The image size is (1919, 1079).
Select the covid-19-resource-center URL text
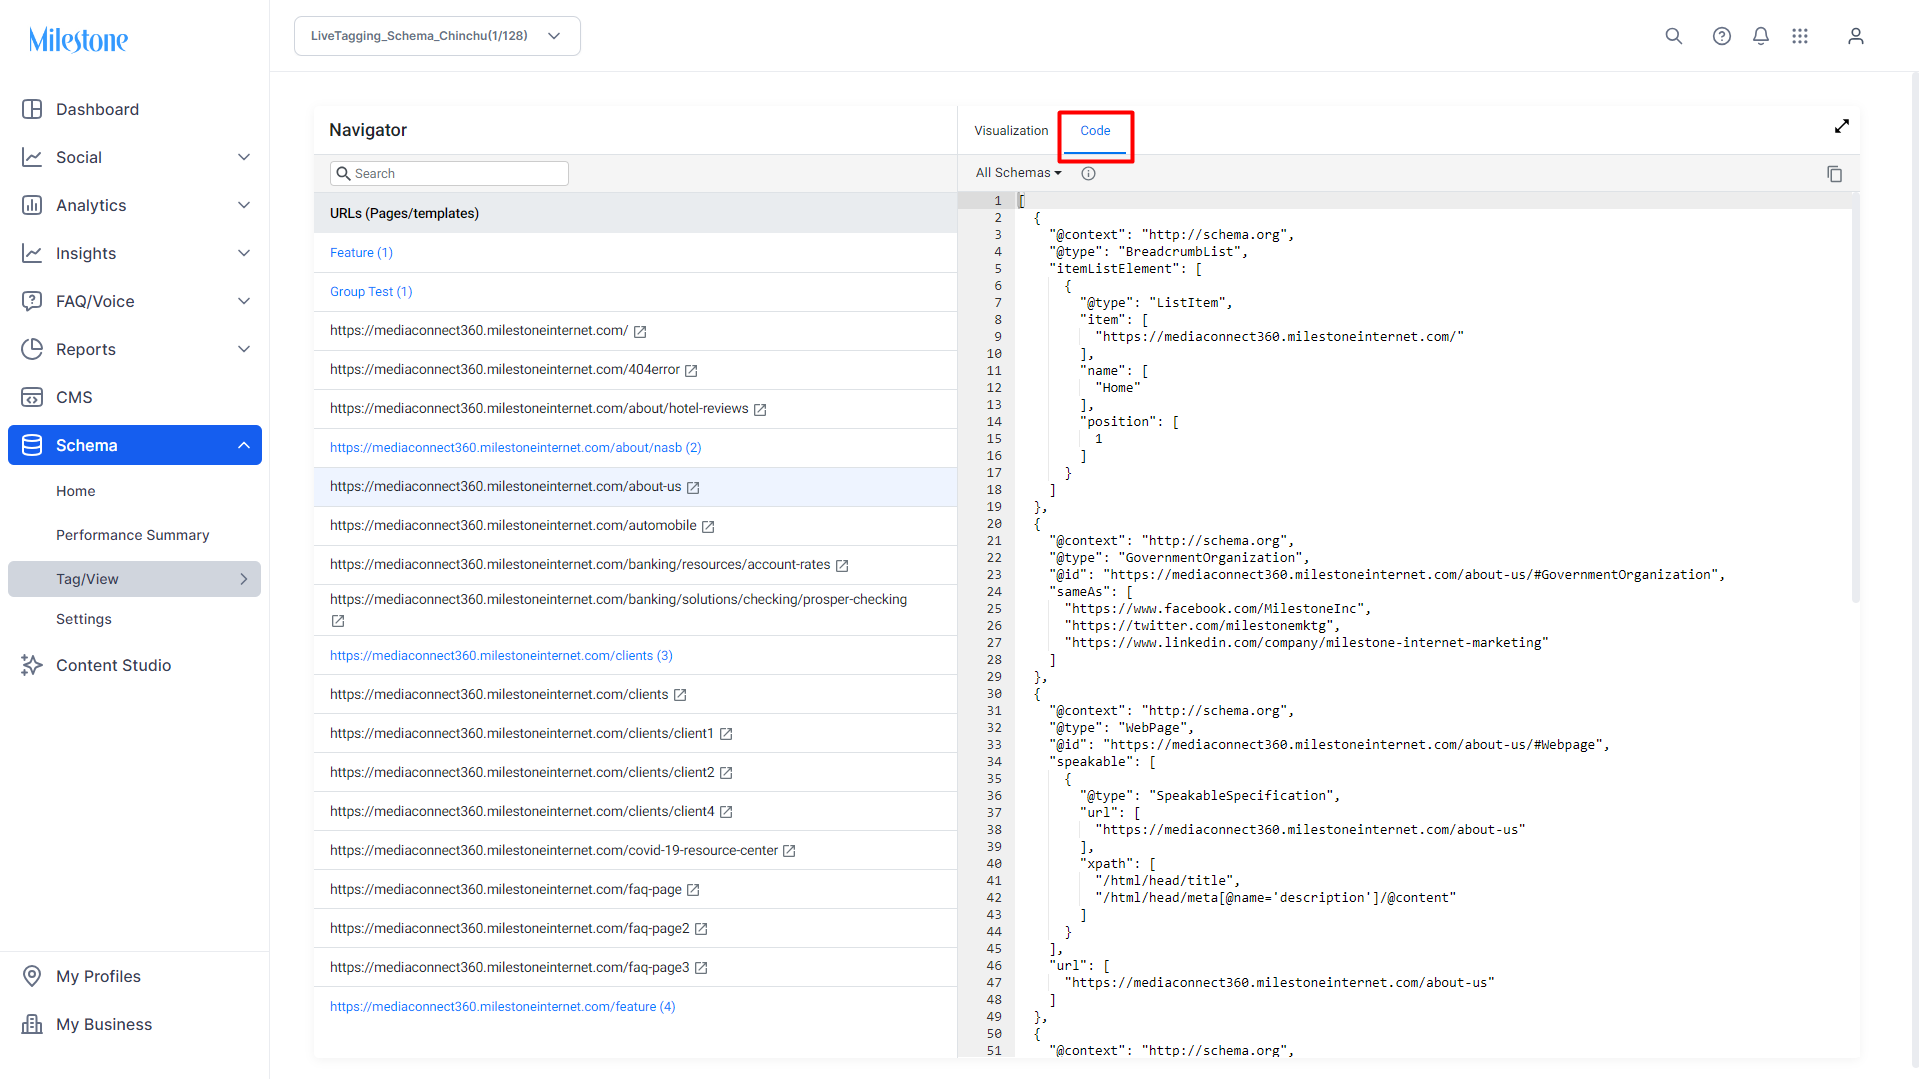pyautogui.click(x=554, y=851)
